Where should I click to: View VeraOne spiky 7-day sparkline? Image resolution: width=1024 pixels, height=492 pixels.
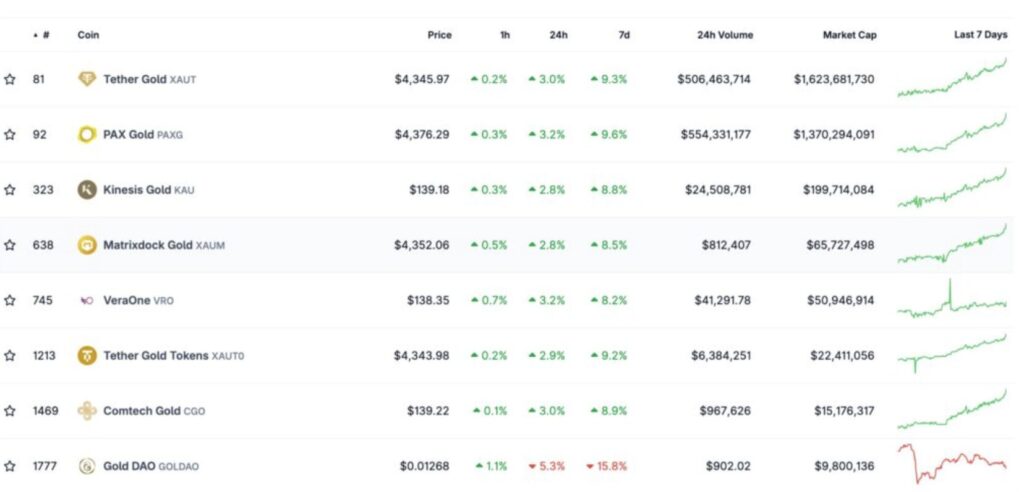(x=952, y=299)
